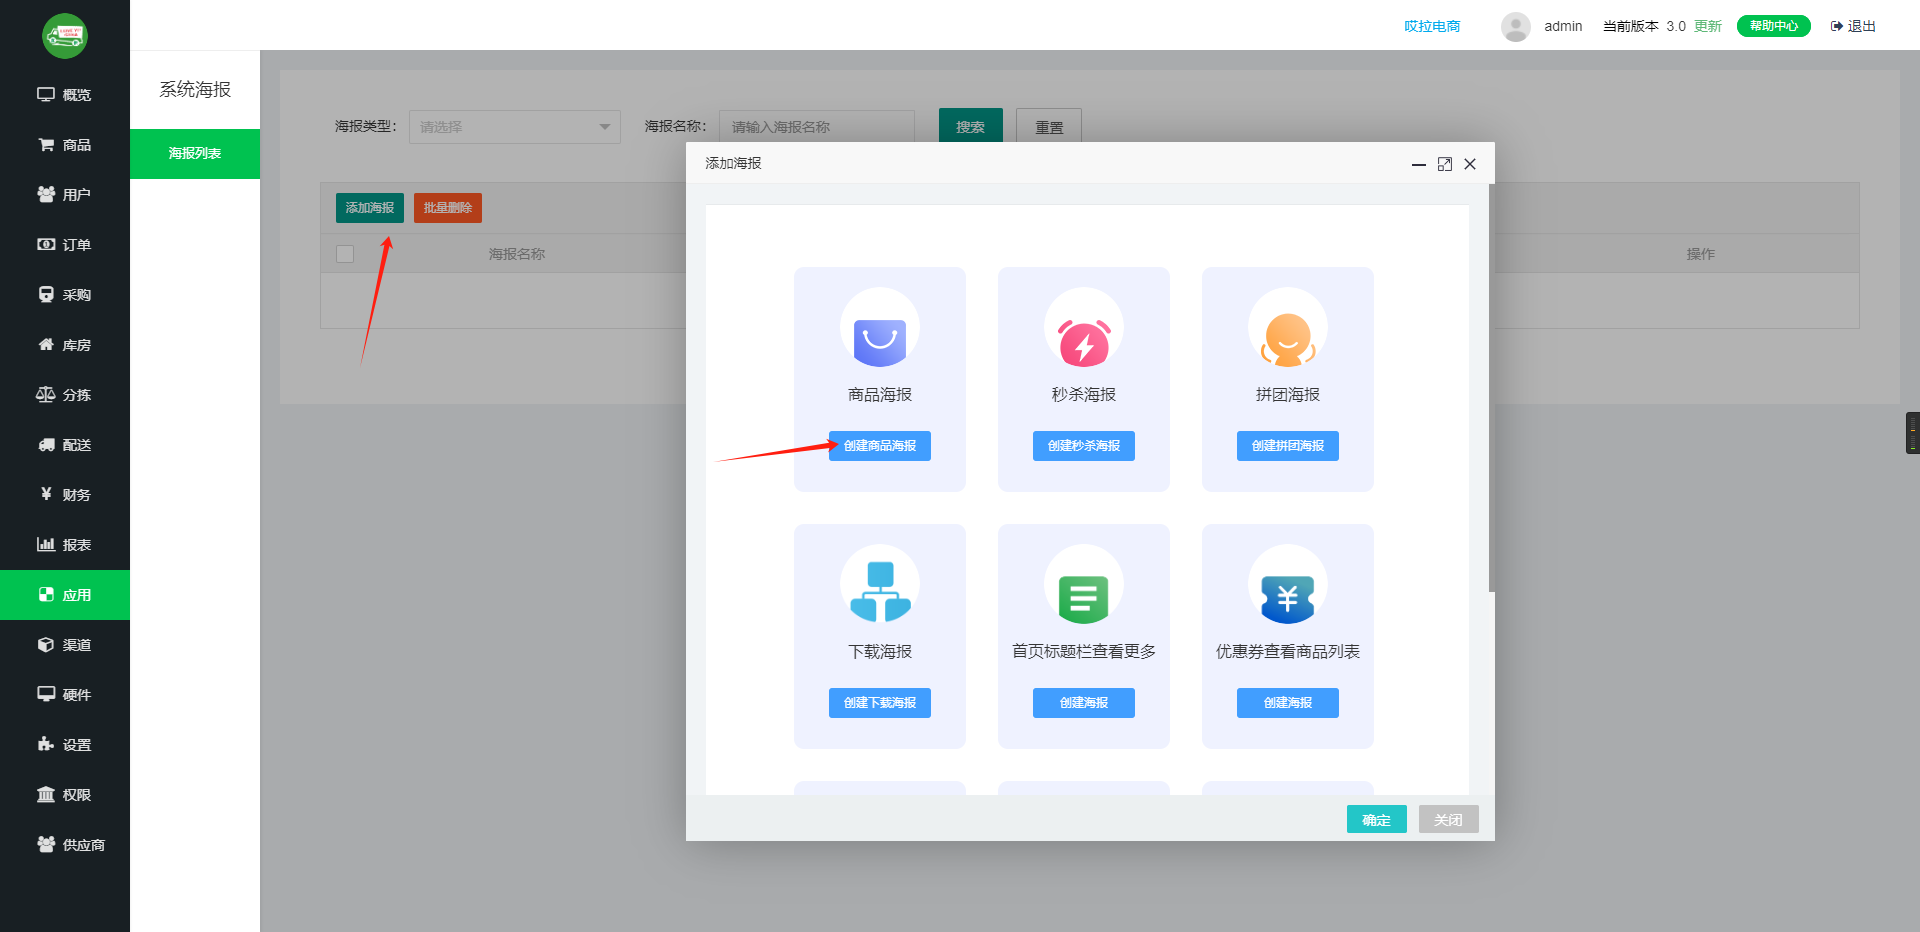This screenshot has width=1920, height=932.
Task: Click the 当前版本 3.0 text
Action: pyautogui.click(x=1644, y=26)
